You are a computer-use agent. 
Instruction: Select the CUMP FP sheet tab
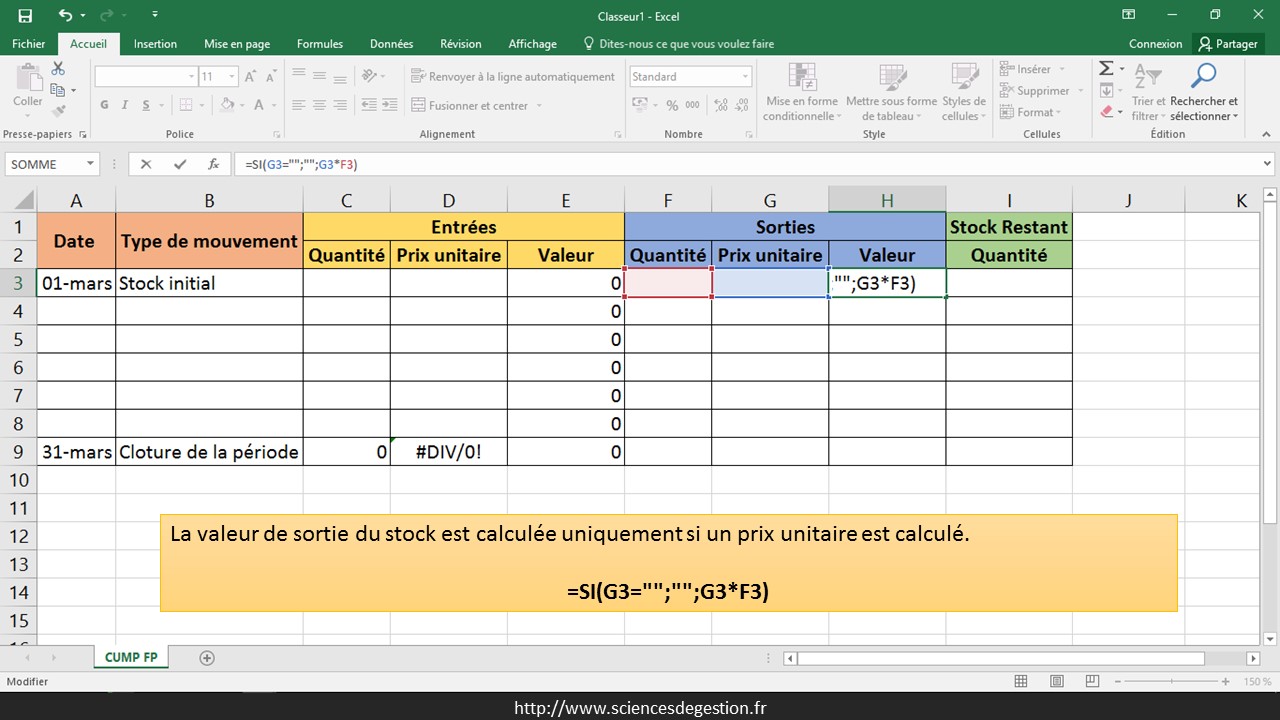[131, 657]
